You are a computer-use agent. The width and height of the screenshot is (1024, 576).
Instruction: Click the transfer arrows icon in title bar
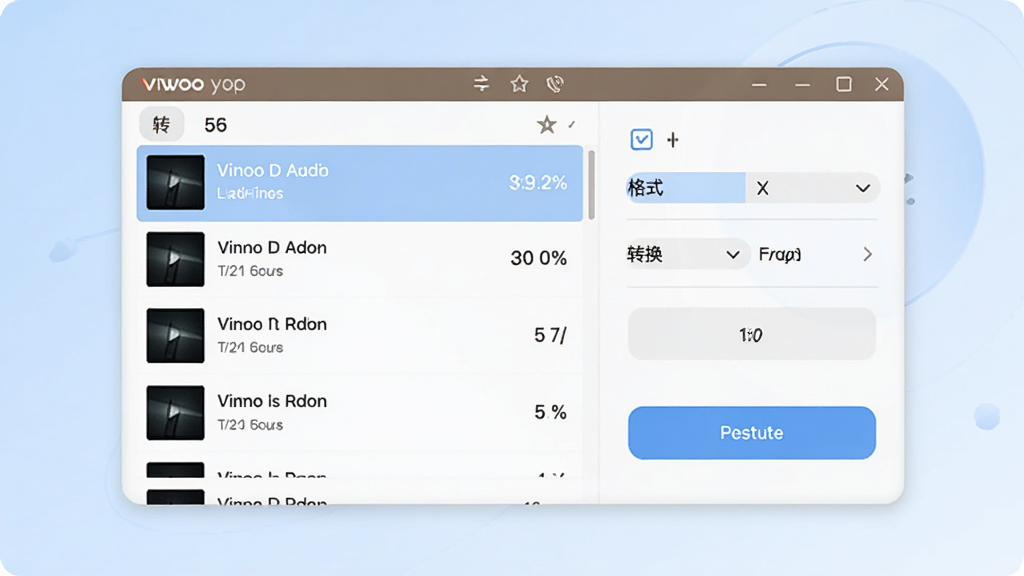coord(481,84)
